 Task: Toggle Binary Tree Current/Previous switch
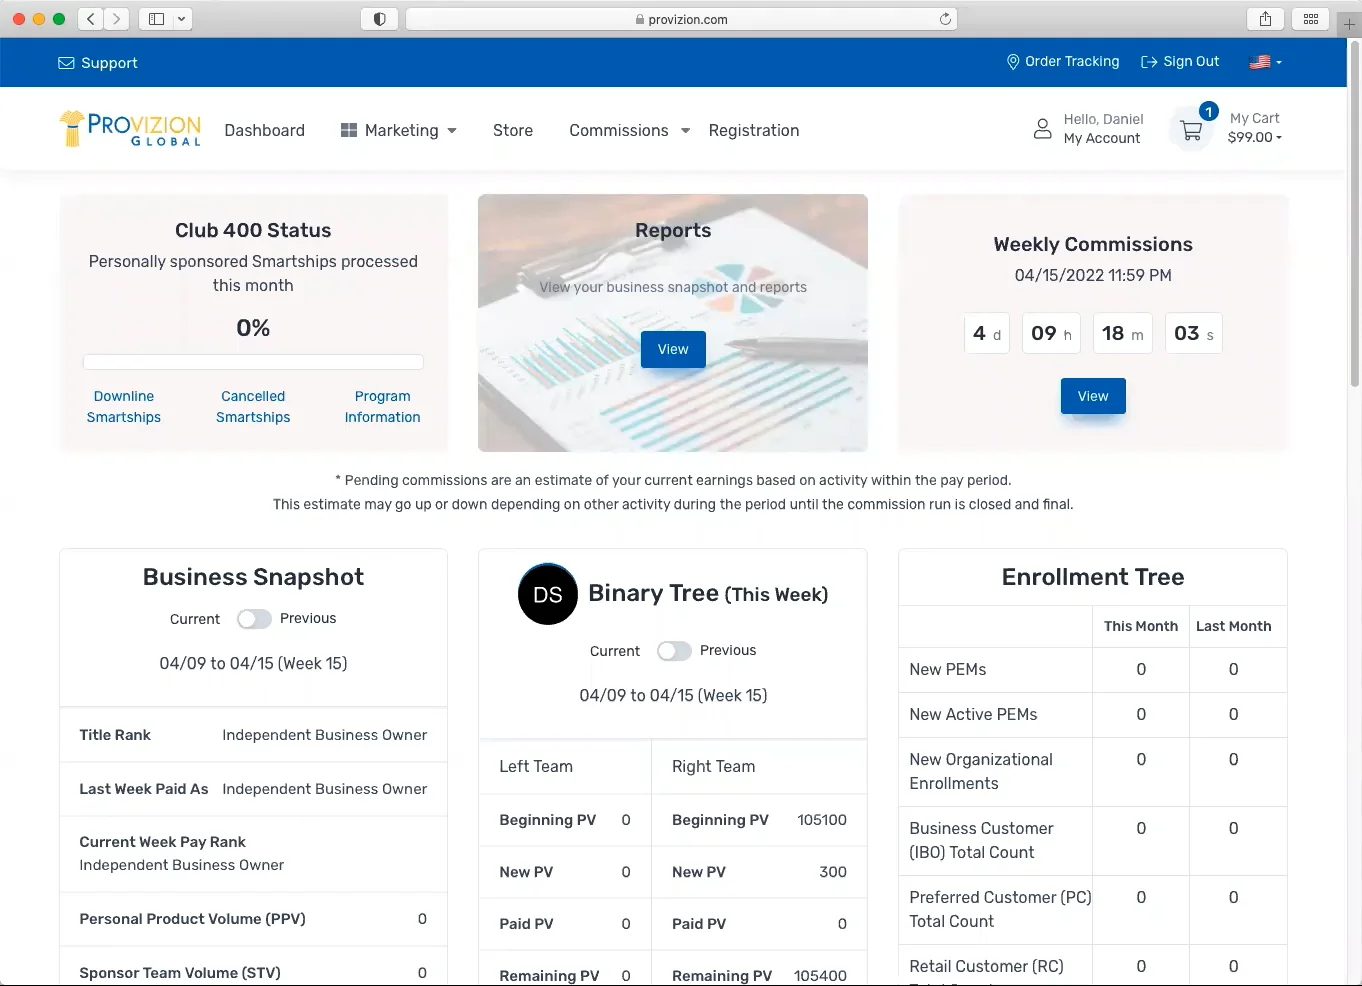pos(674,651)
